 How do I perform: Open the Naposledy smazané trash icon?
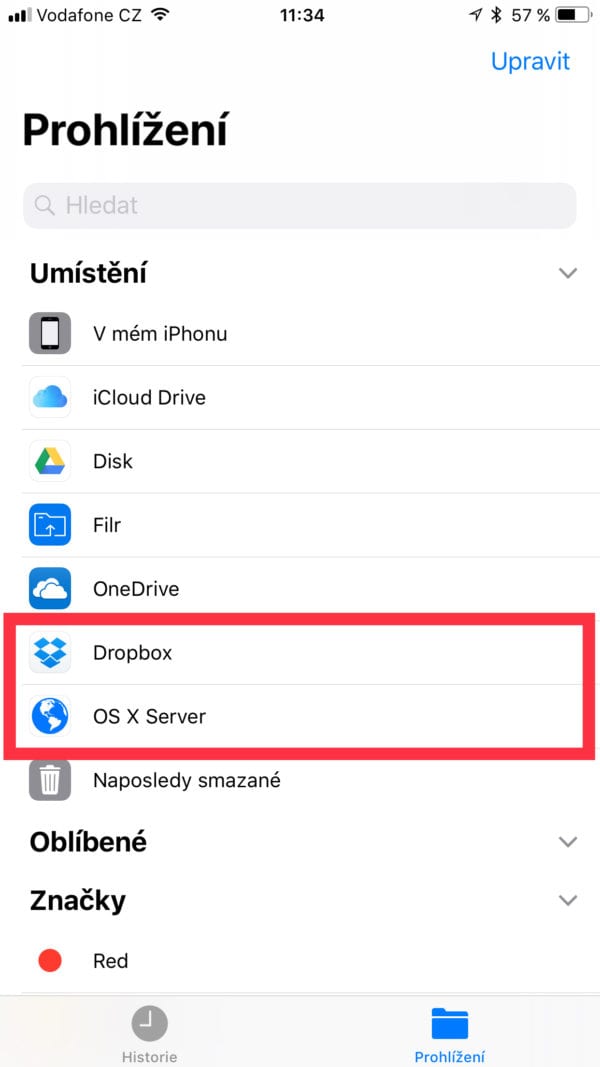(50, 780)
